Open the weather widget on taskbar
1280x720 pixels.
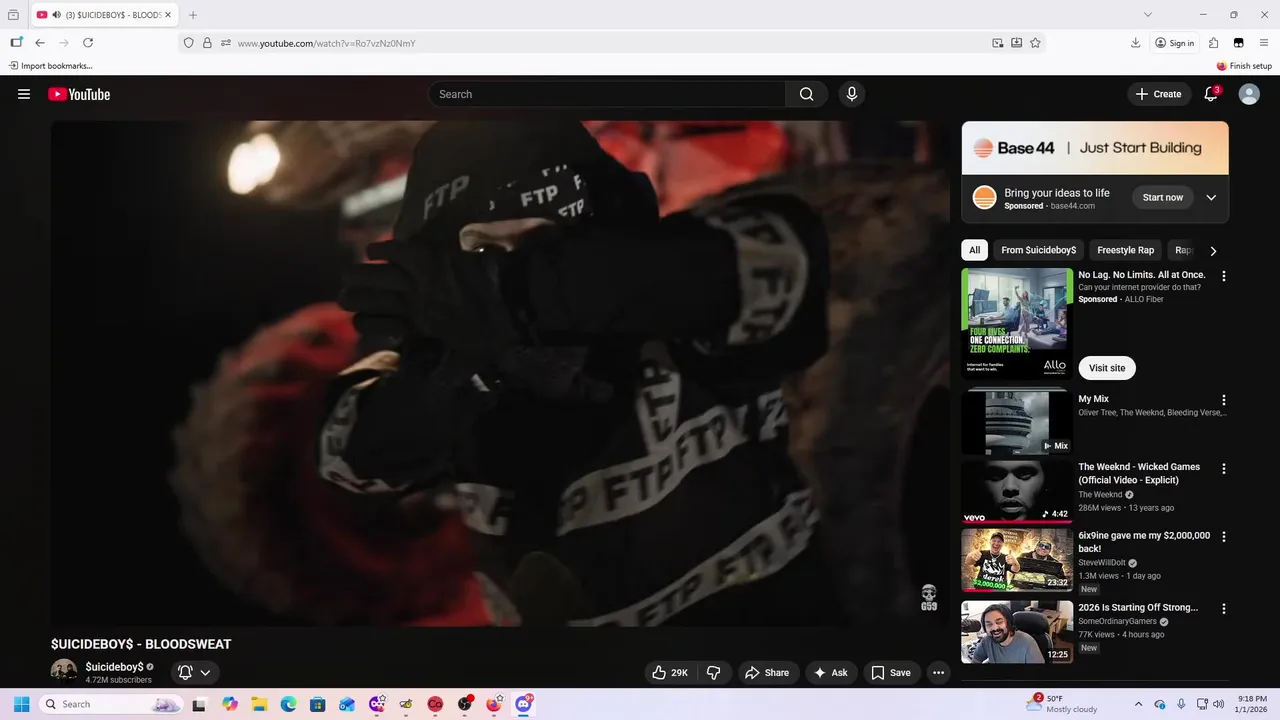(1063, 704)
